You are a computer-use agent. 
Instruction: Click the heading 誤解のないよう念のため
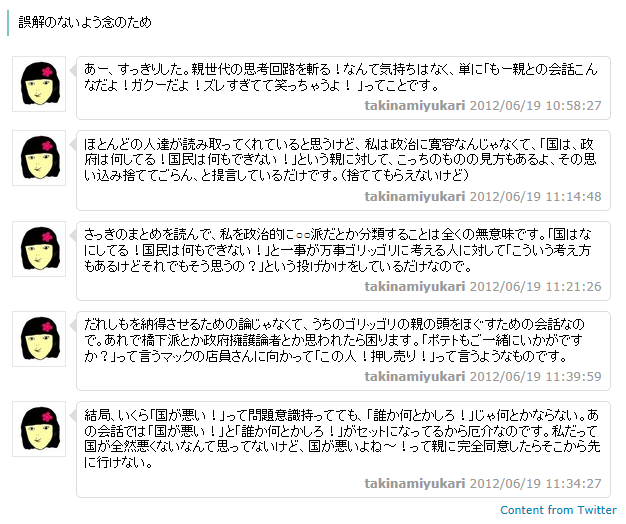pos(85,22)
